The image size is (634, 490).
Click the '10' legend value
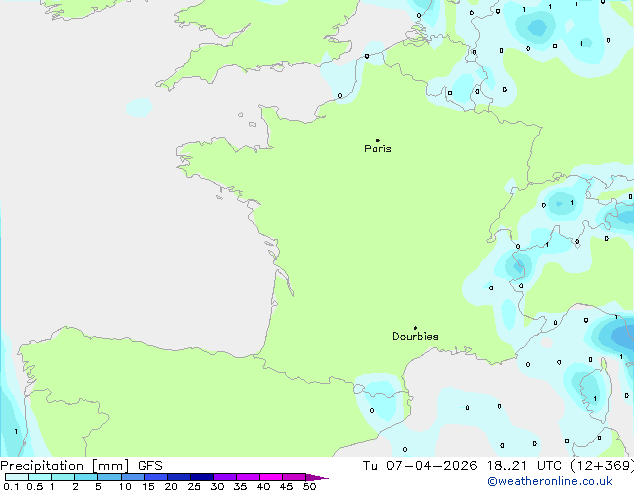[x=125, y=486]
